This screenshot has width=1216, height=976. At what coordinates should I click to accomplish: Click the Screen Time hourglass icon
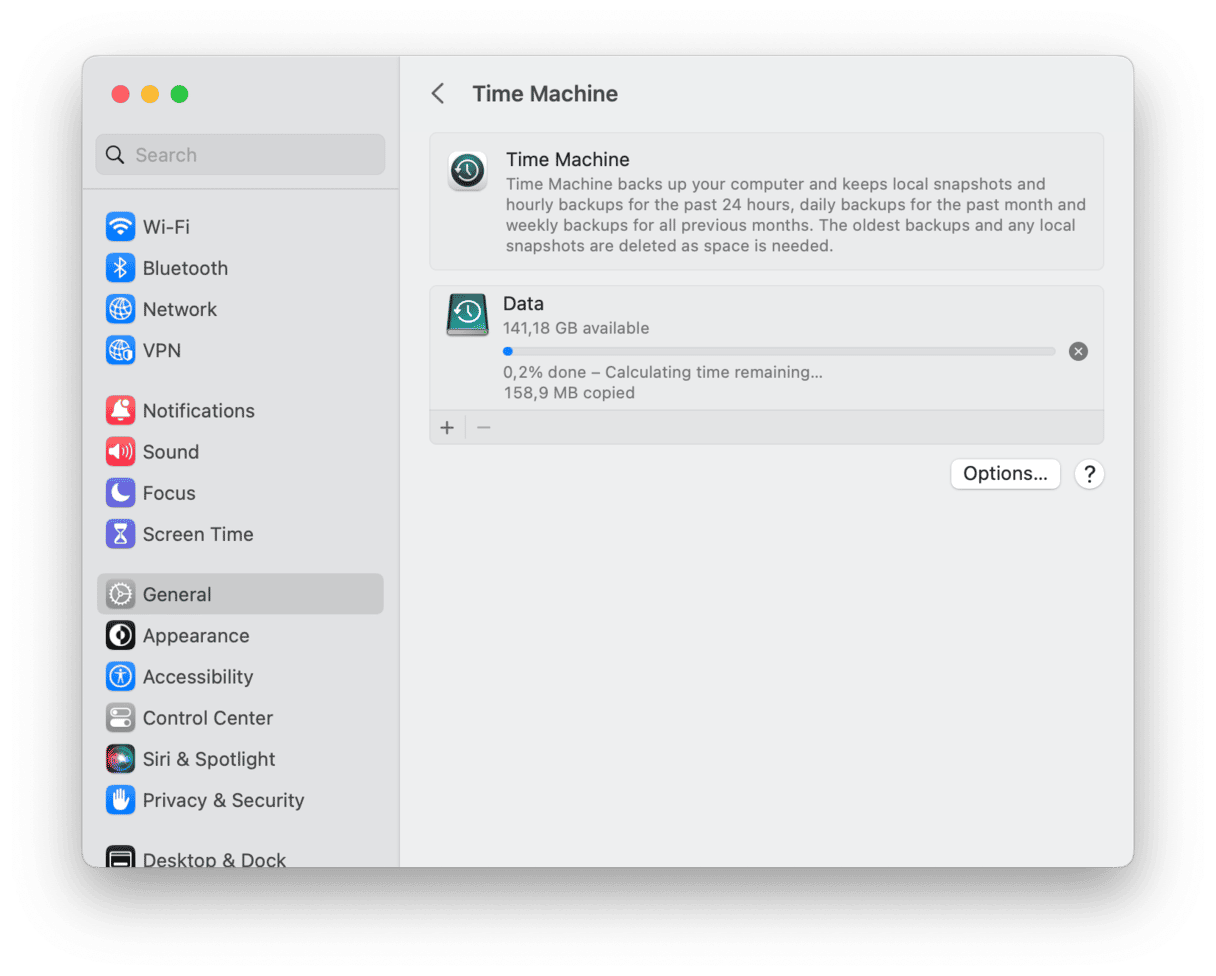pos(120,533)
